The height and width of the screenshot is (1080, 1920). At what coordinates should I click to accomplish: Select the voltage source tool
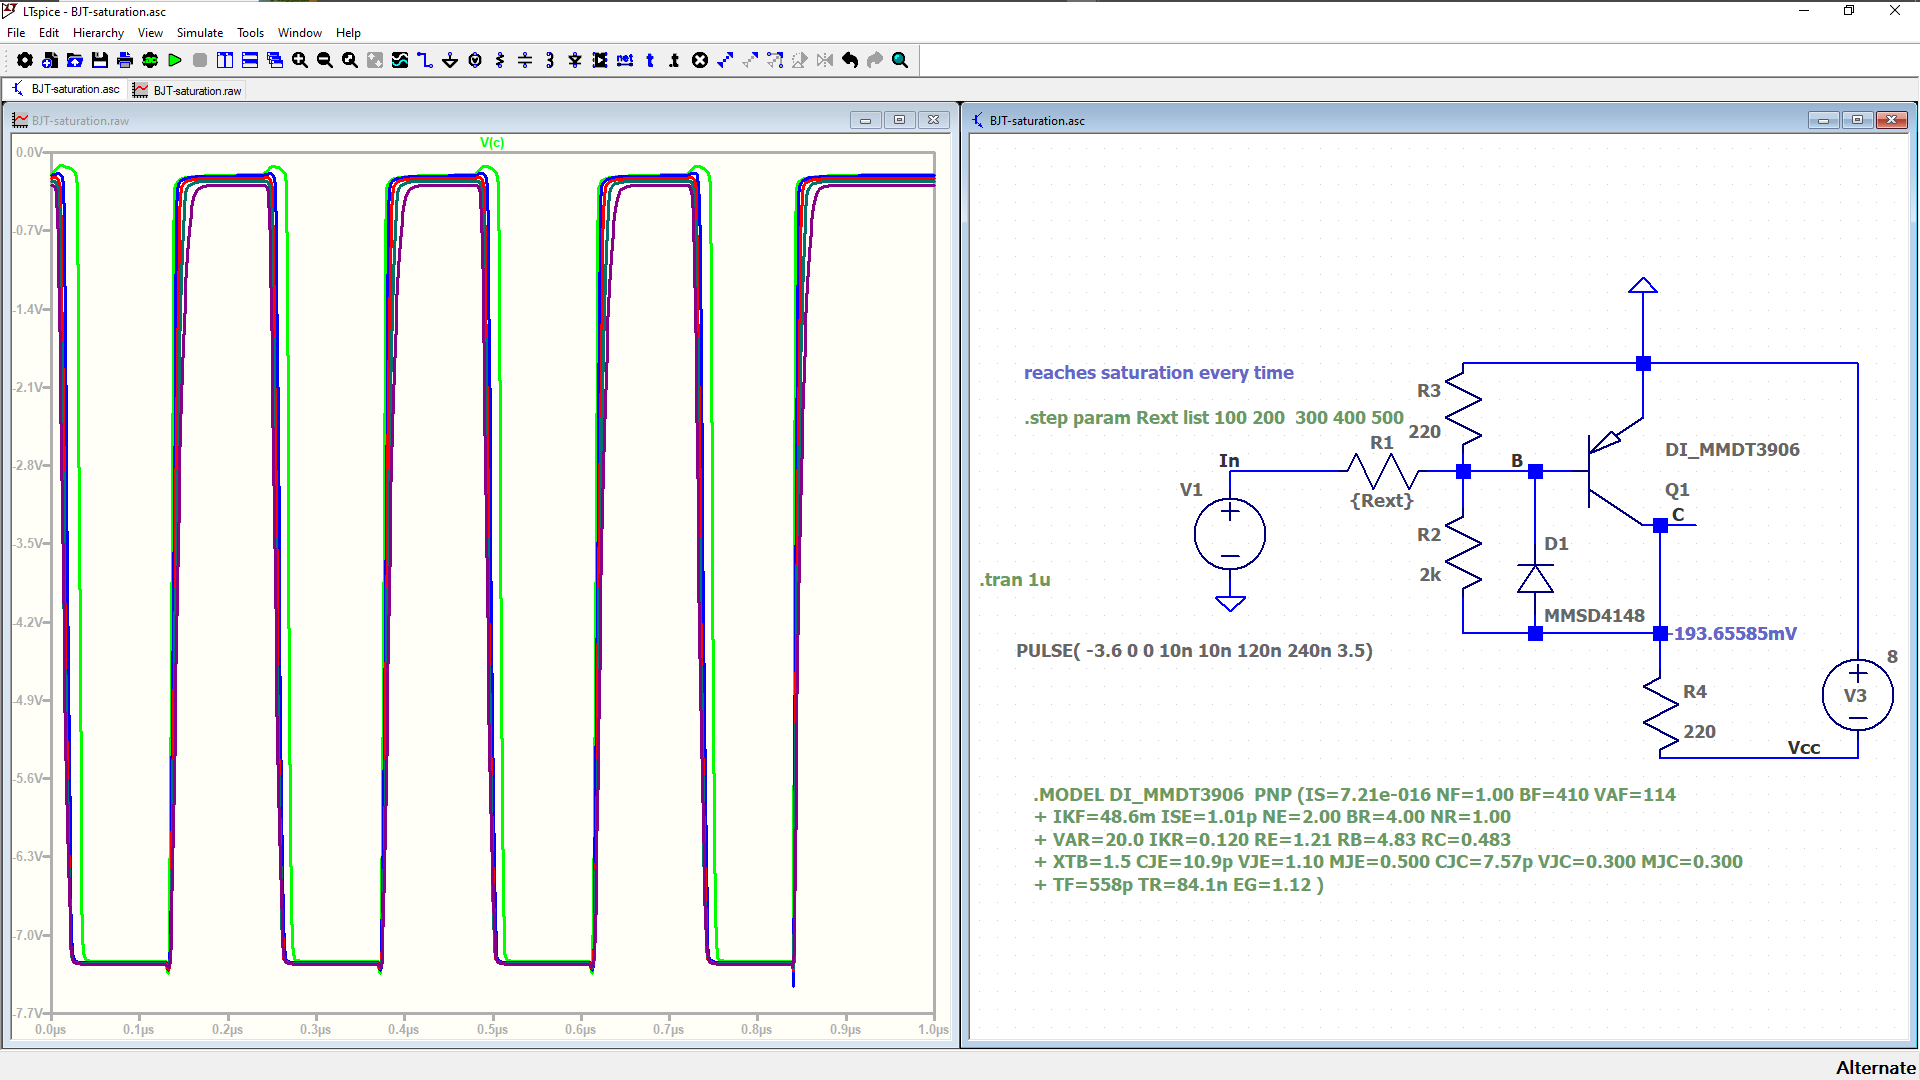coord(475,60)
